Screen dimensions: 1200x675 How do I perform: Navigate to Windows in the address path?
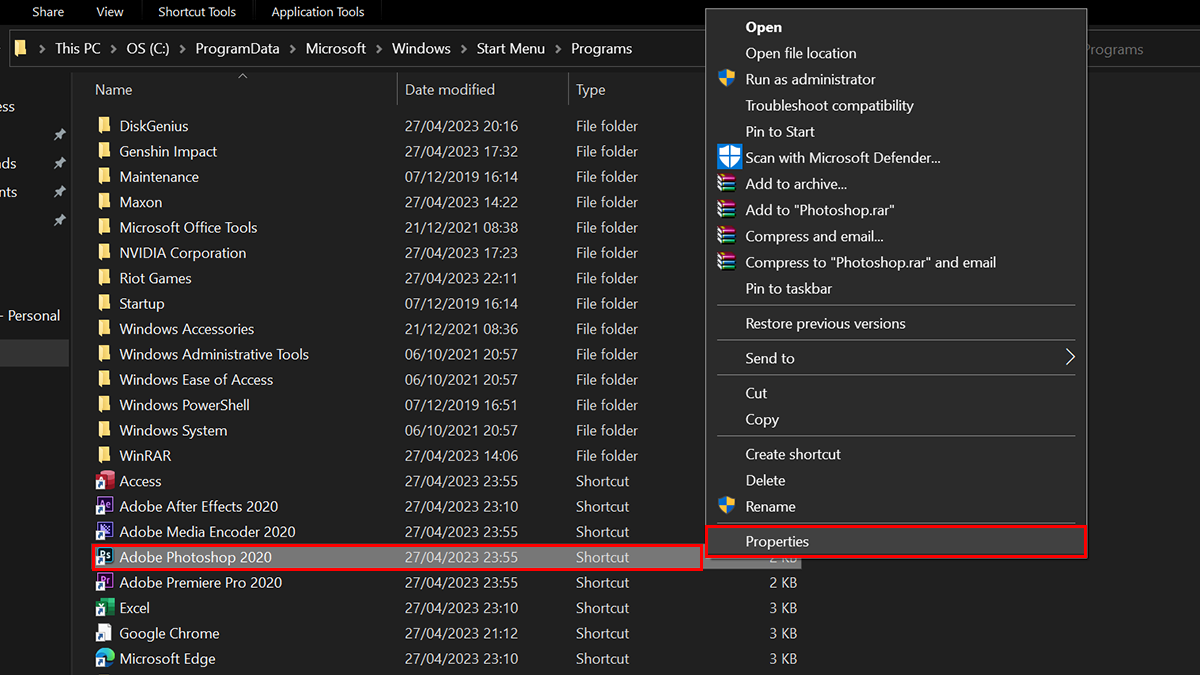(x=421, y=49)
